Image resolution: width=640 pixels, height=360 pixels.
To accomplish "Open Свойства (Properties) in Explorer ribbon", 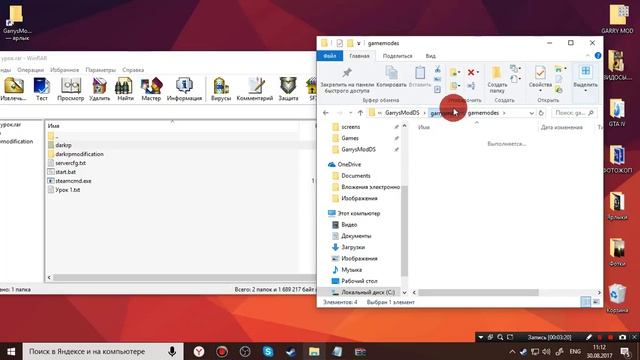I will (540, 78).
